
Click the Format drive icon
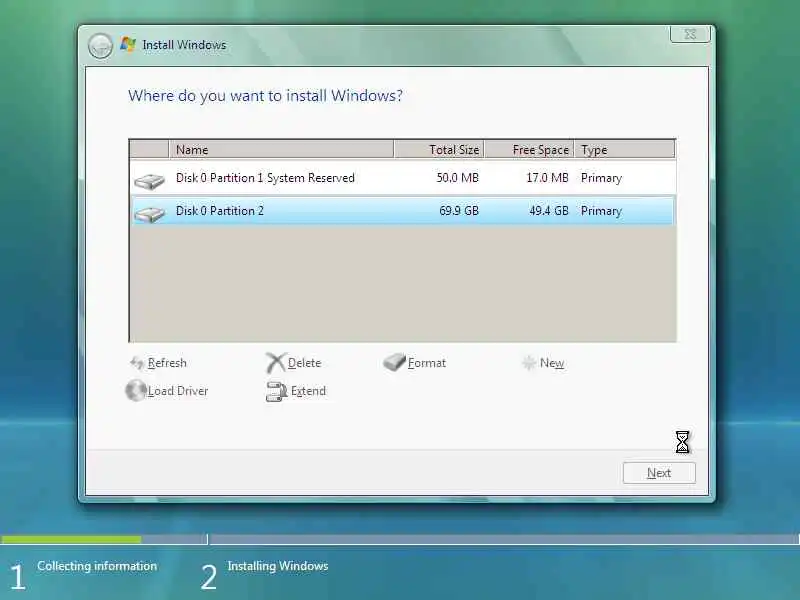(394, 362)
